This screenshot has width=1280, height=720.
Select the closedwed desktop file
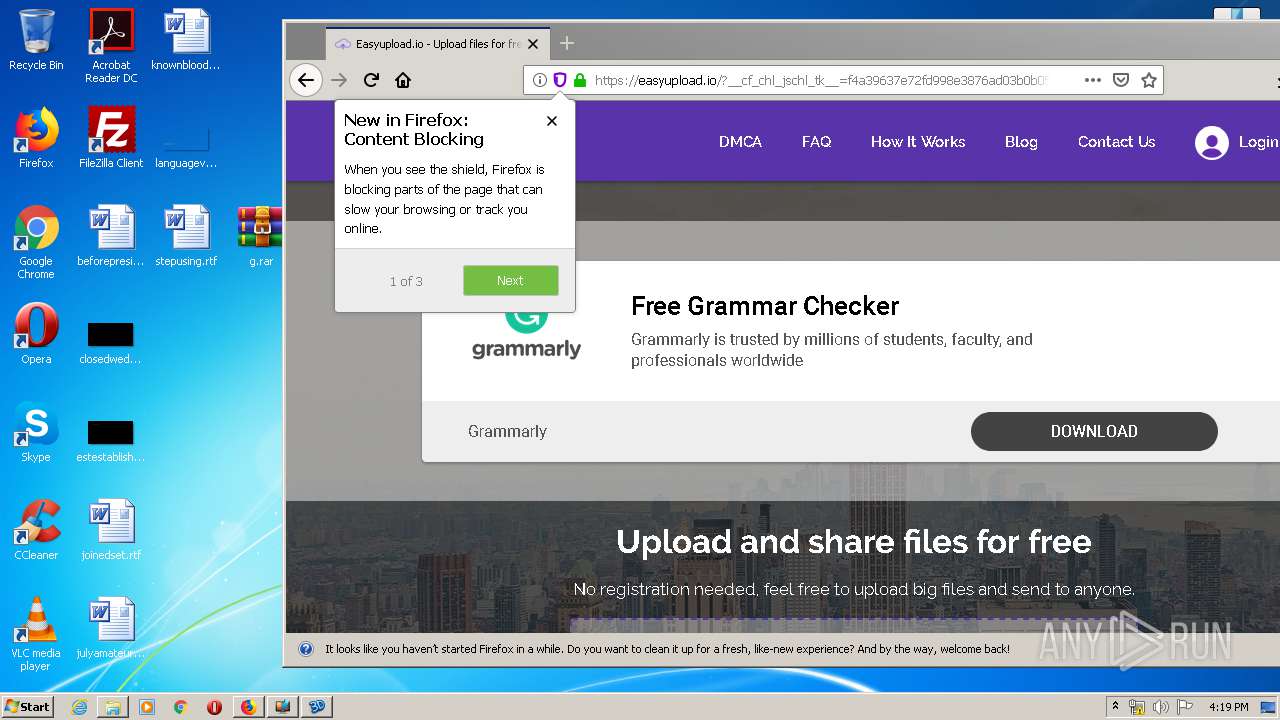point(111,343)
